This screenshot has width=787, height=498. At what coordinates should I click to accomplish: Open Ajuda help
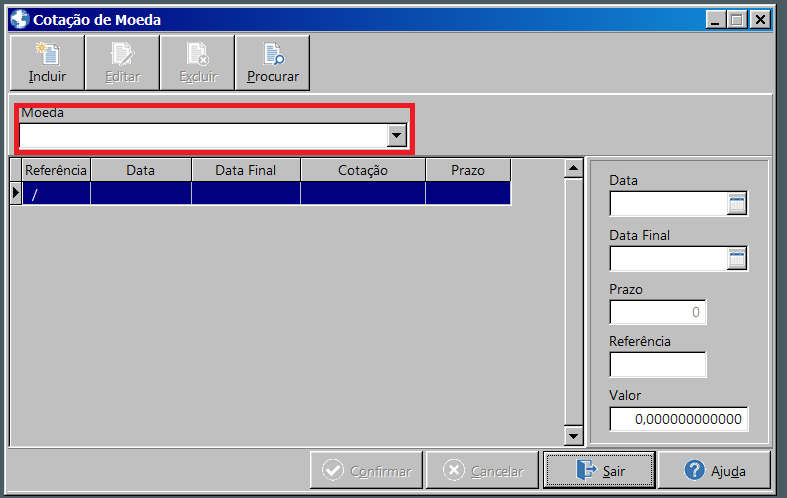pyautogui.click(x=715, y=470)
